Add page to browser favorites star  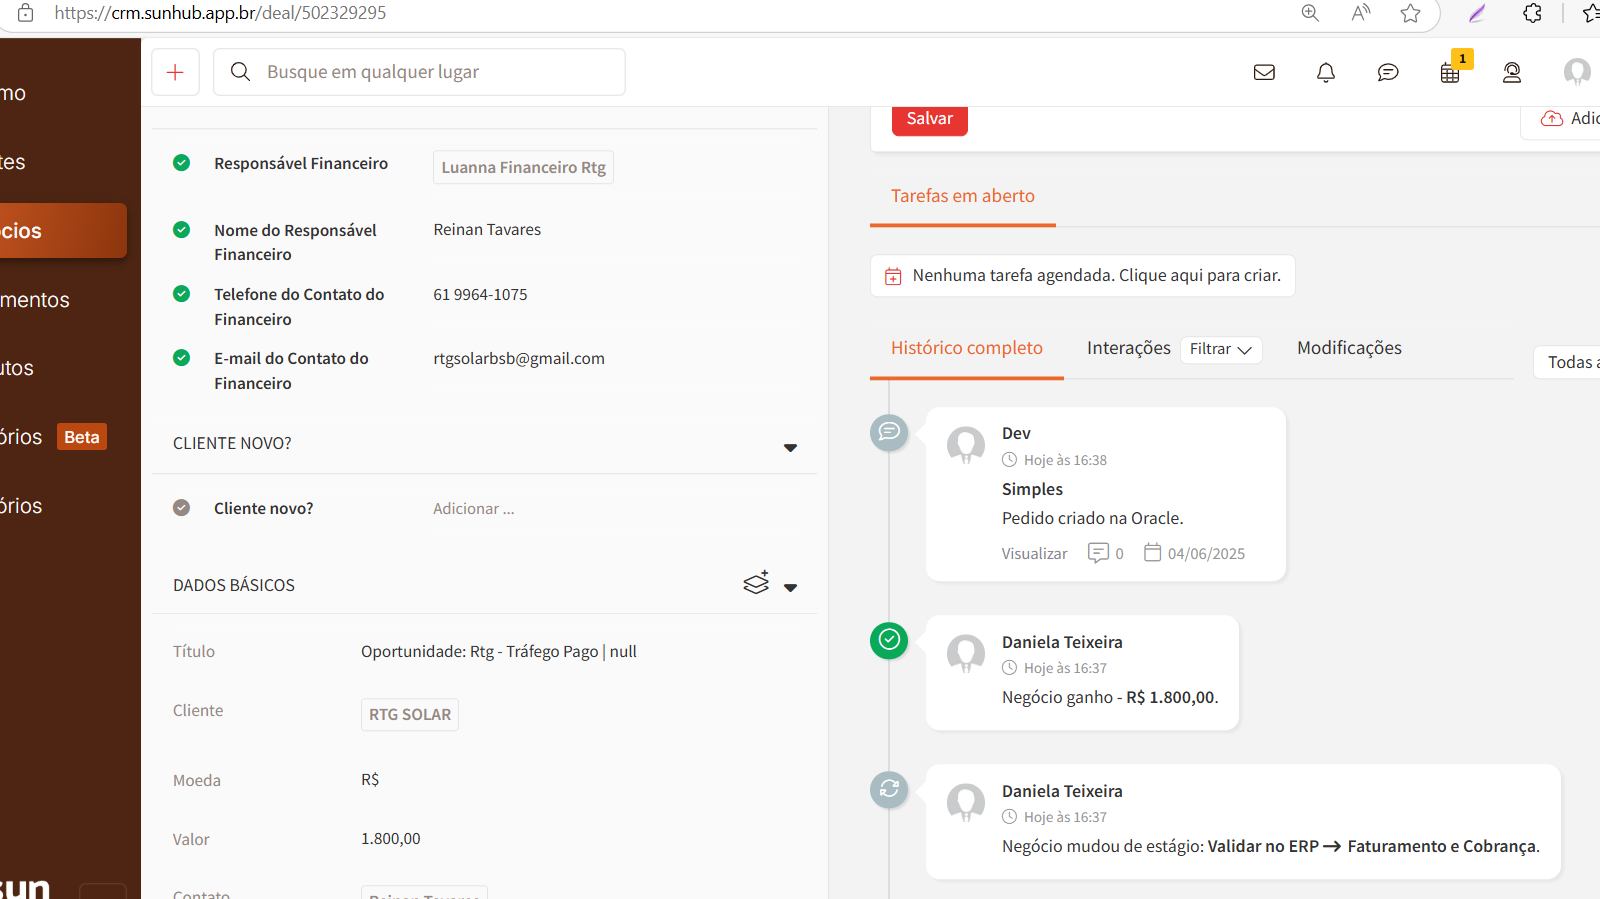pos(1410,13)
